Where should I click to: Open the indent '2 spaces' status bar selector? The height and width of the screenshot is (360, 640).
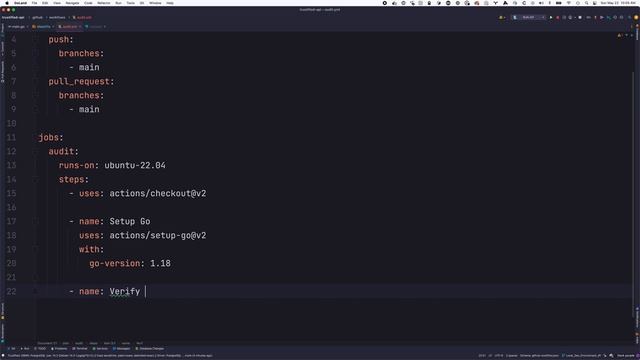click(512, 356)
